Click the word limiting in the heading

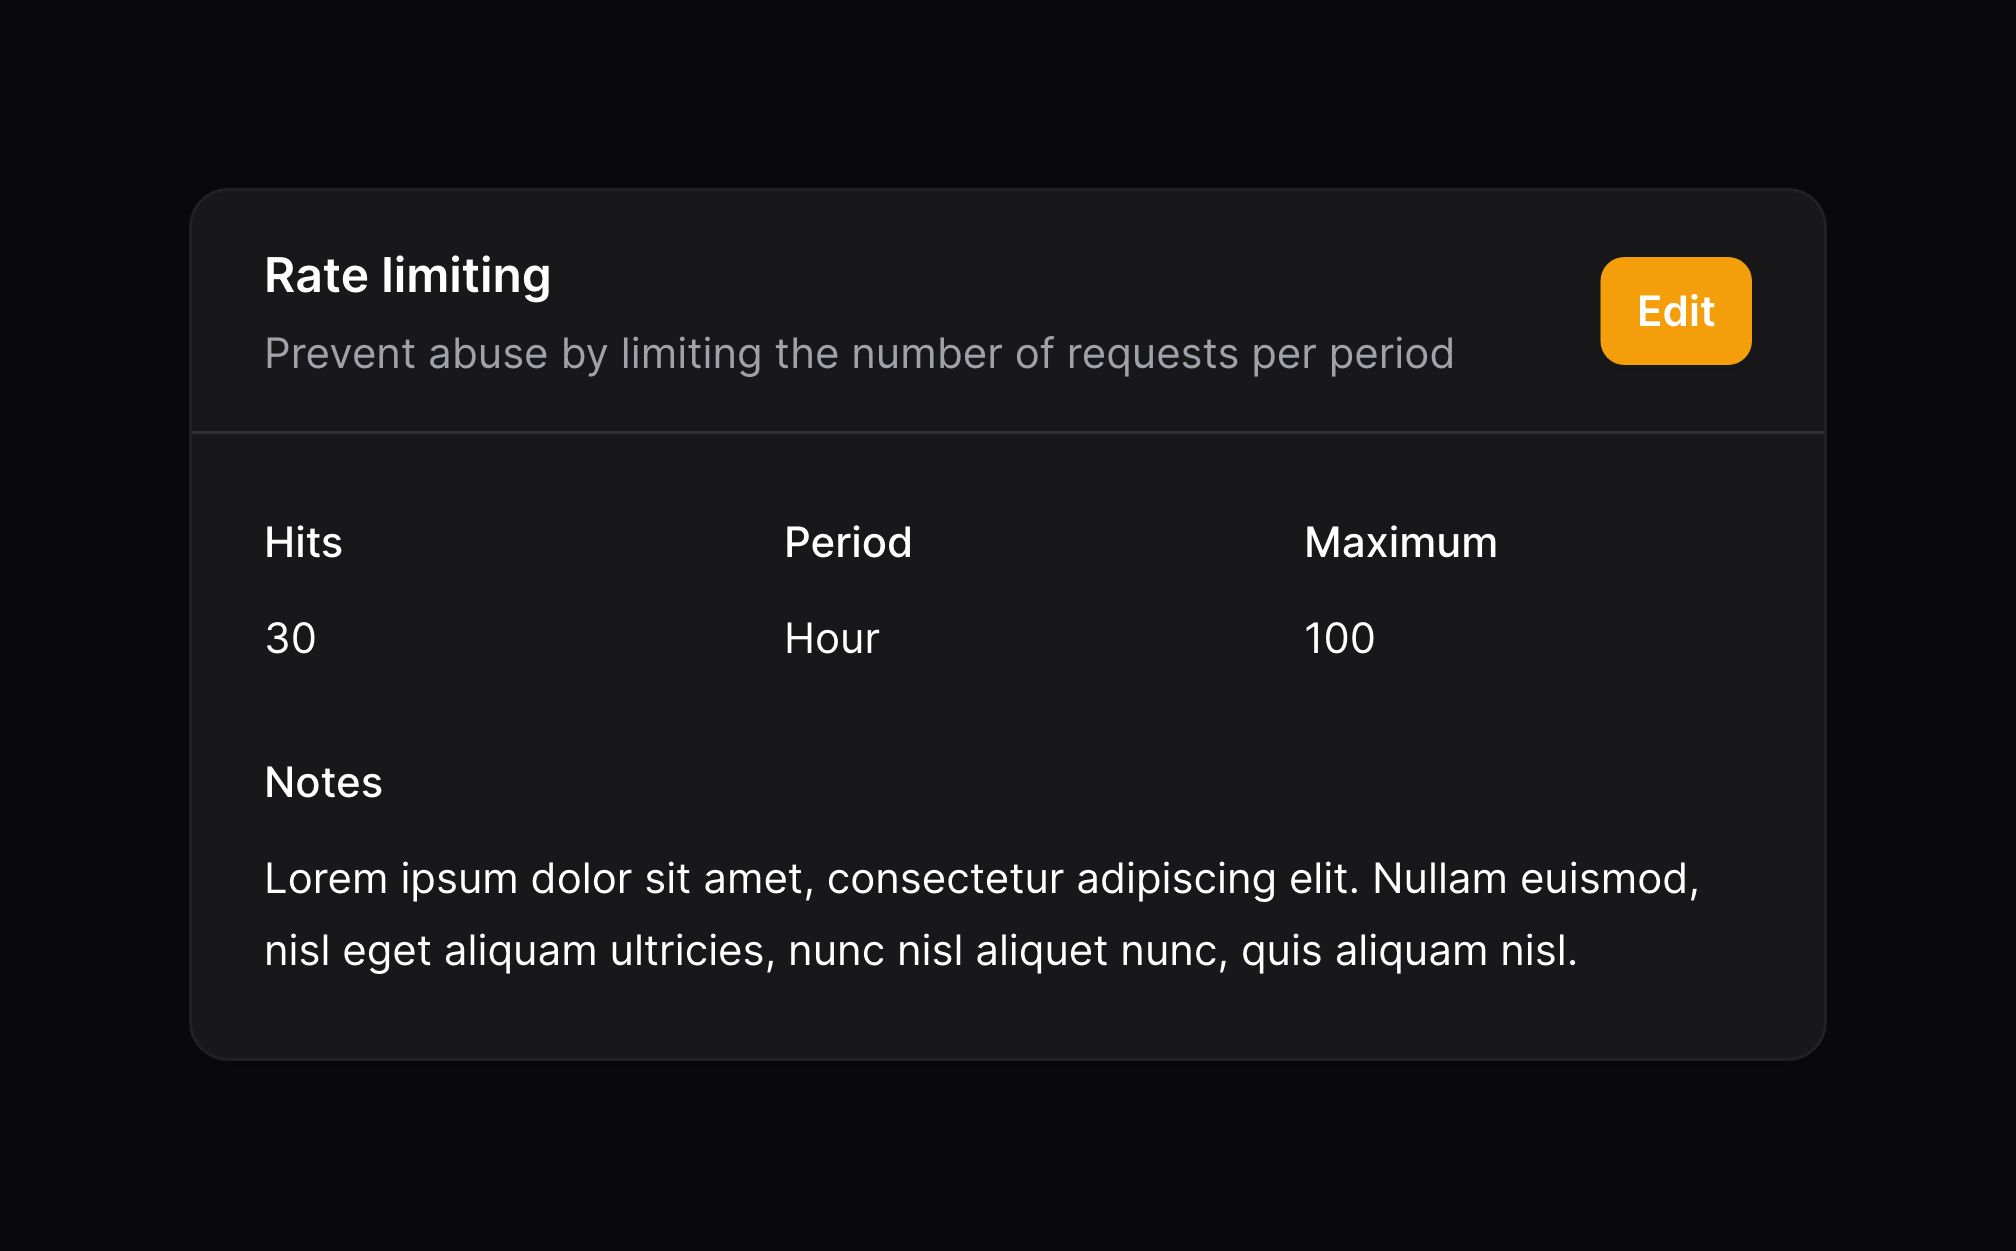coord(466,276)
